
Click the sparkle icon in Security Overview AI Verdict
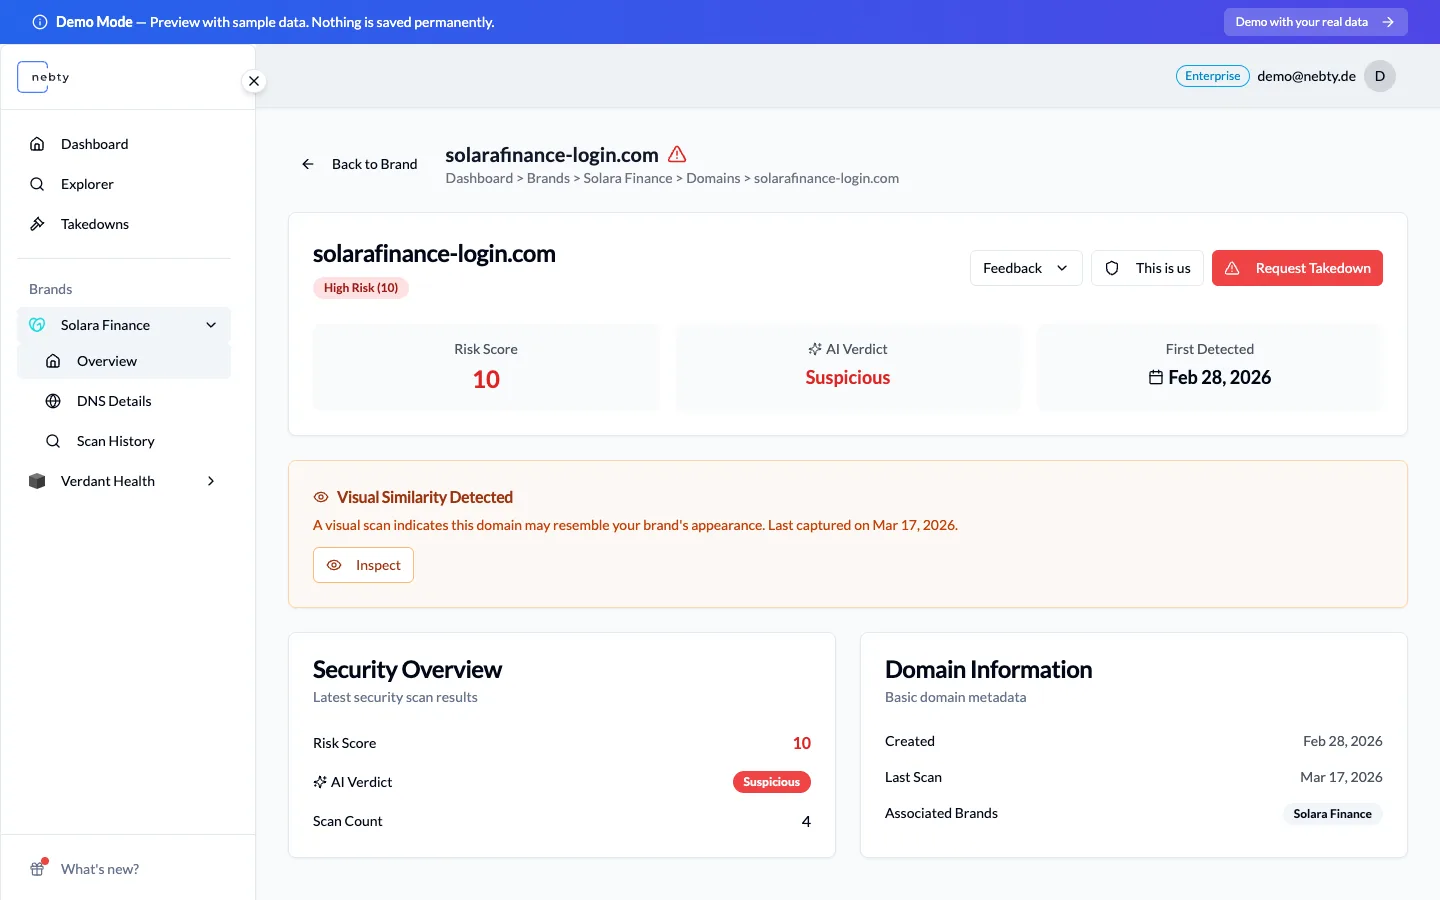click(320, 782)
